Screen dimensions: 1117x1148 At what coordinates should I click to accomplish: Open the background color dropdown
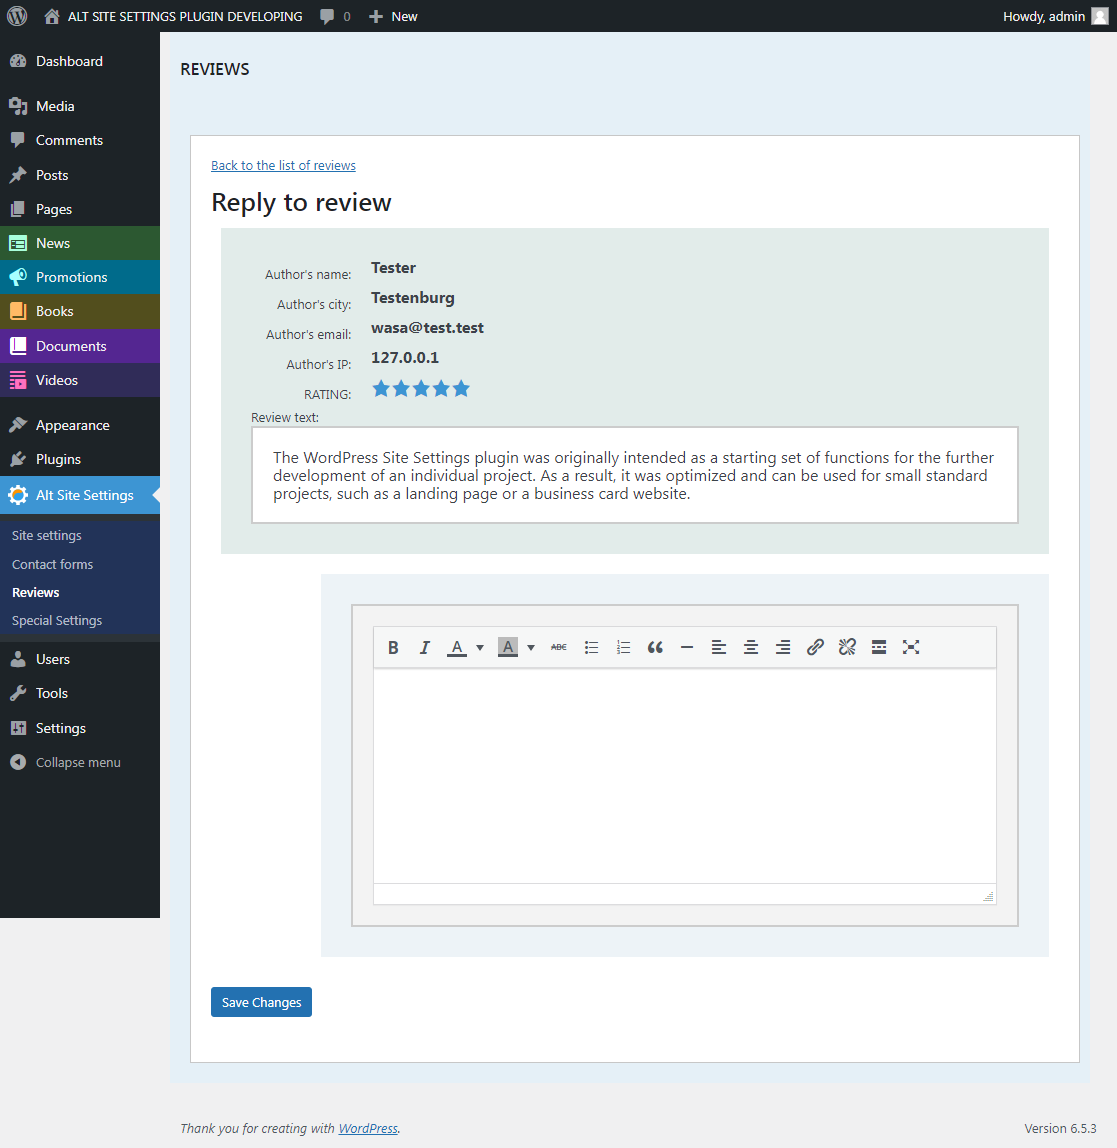point(530,647)
